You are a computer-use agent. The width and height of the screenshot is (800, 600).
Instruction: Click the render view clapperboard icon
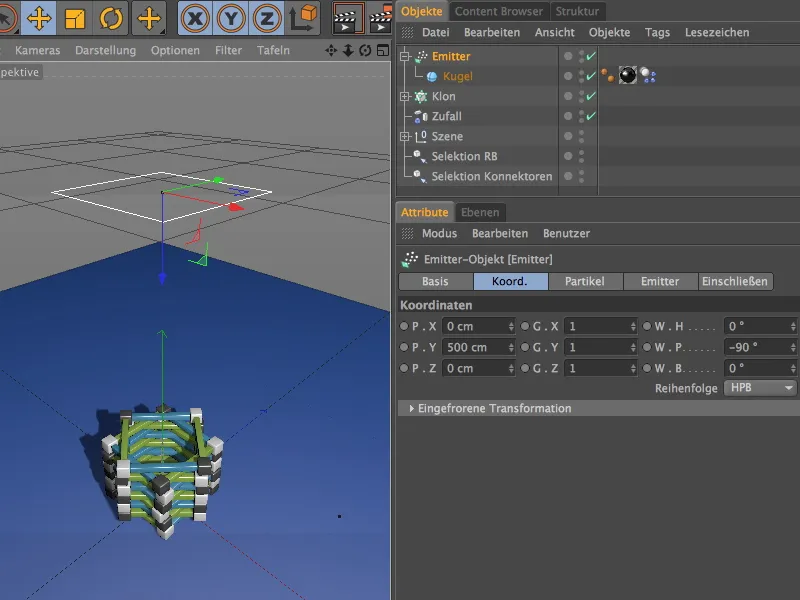348,18
